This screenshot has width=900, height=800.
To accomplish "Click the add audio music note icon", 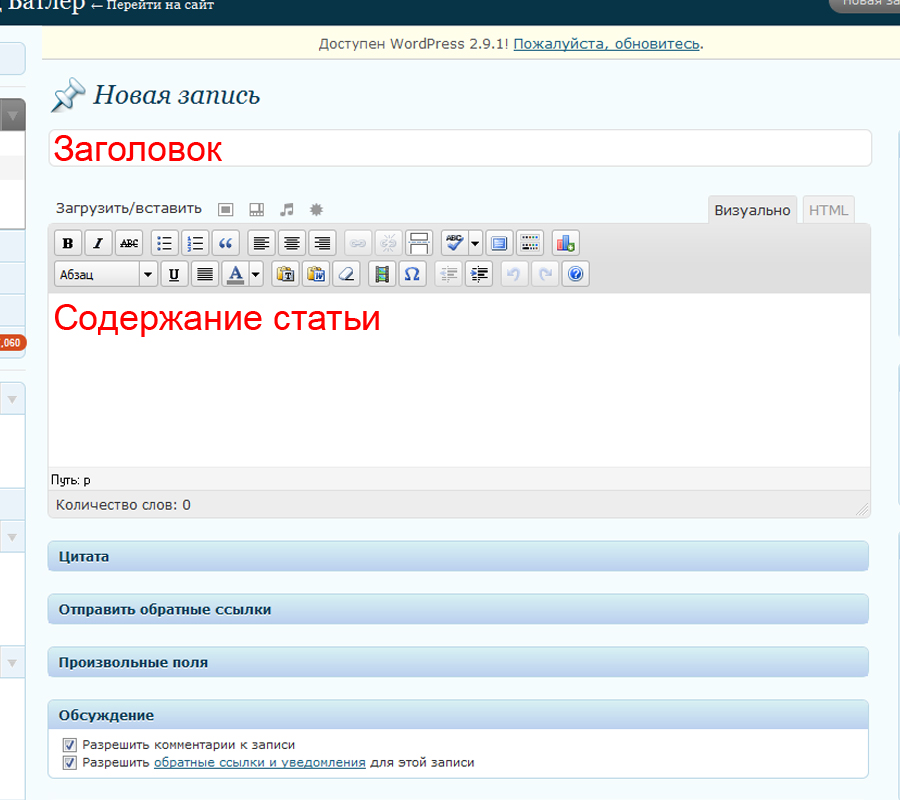I will point(287,209).
